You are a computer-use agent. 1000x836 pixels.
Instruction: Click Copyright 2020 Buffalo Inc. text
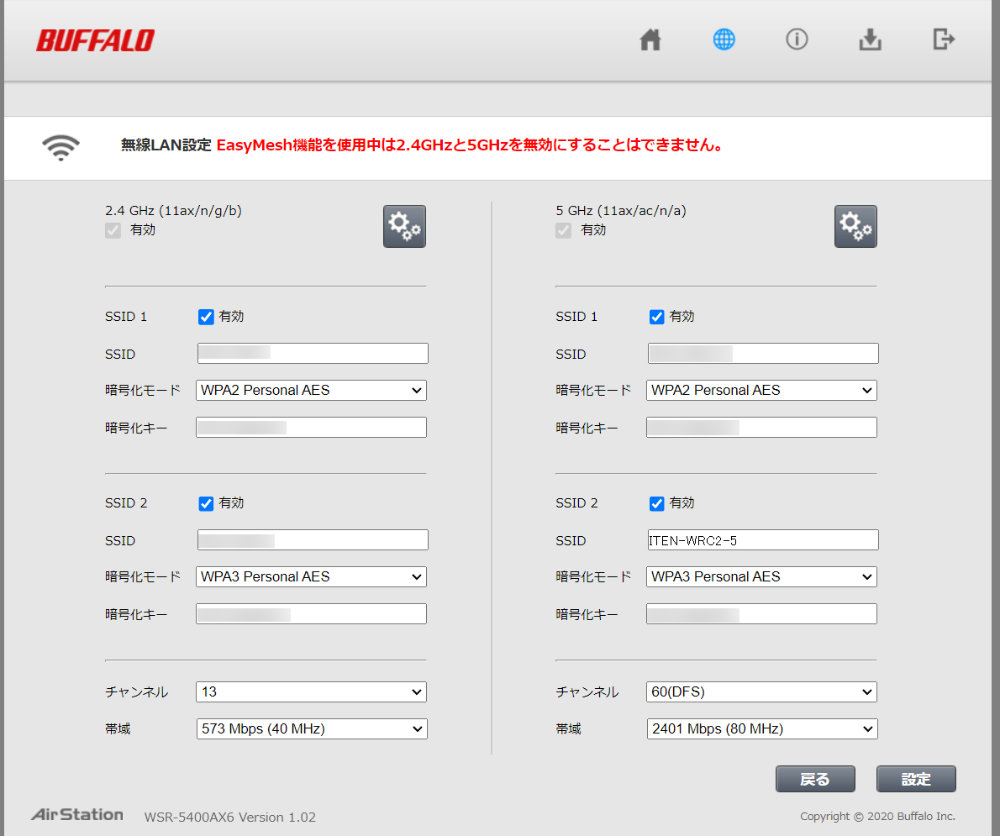[x=878, y=816]
